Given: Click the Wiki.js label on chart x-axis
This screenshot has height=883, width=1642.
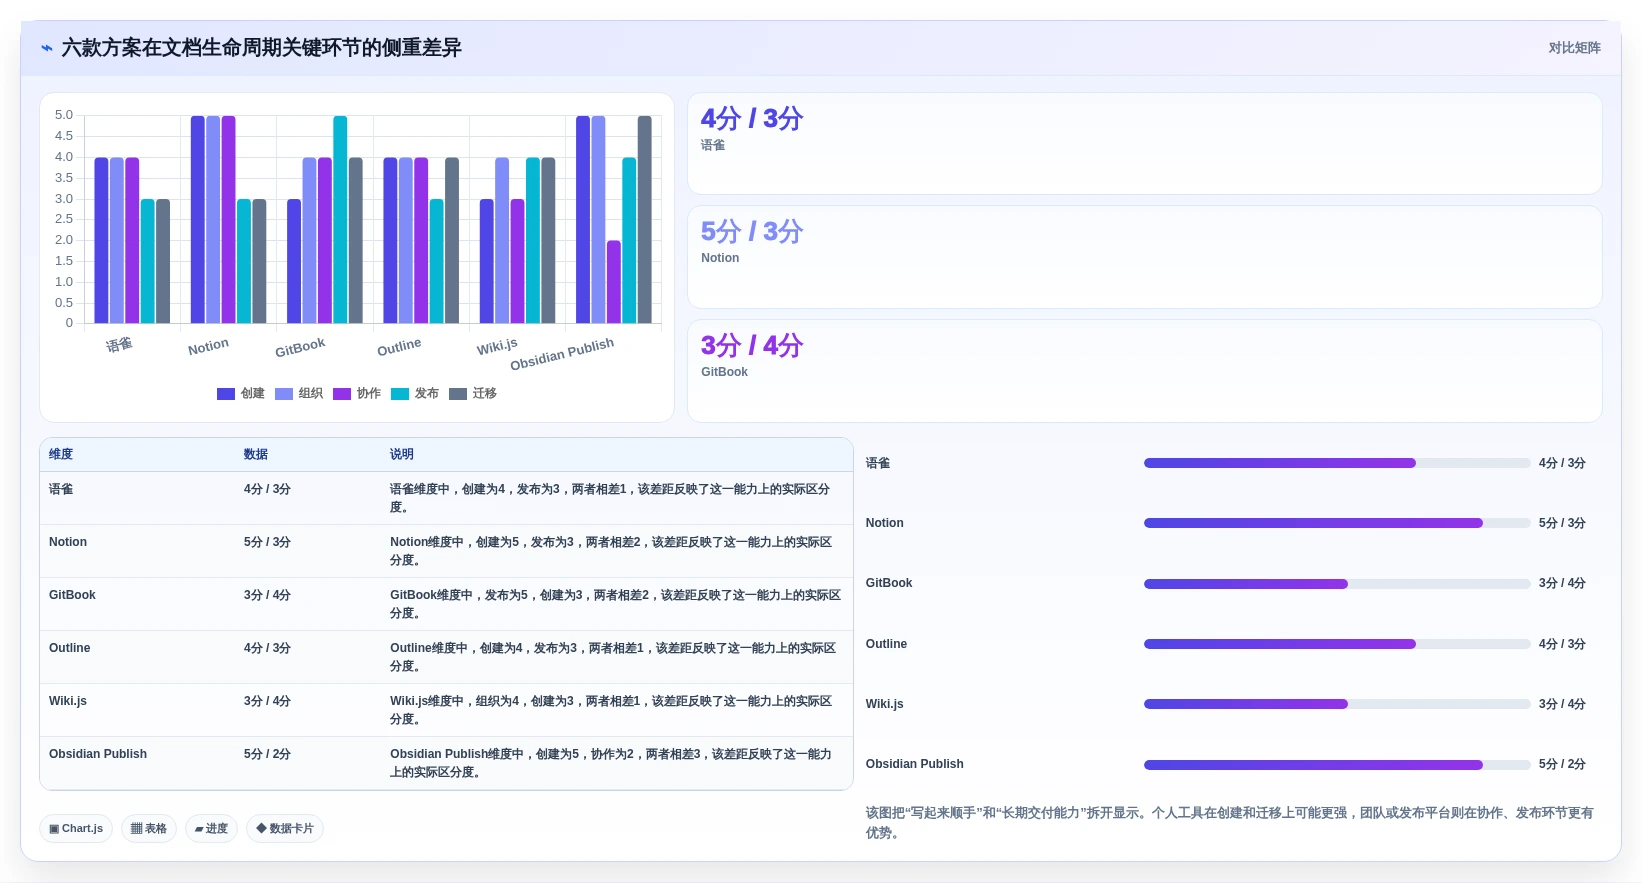Looking at the screenshot, I should tap(497, 347).
